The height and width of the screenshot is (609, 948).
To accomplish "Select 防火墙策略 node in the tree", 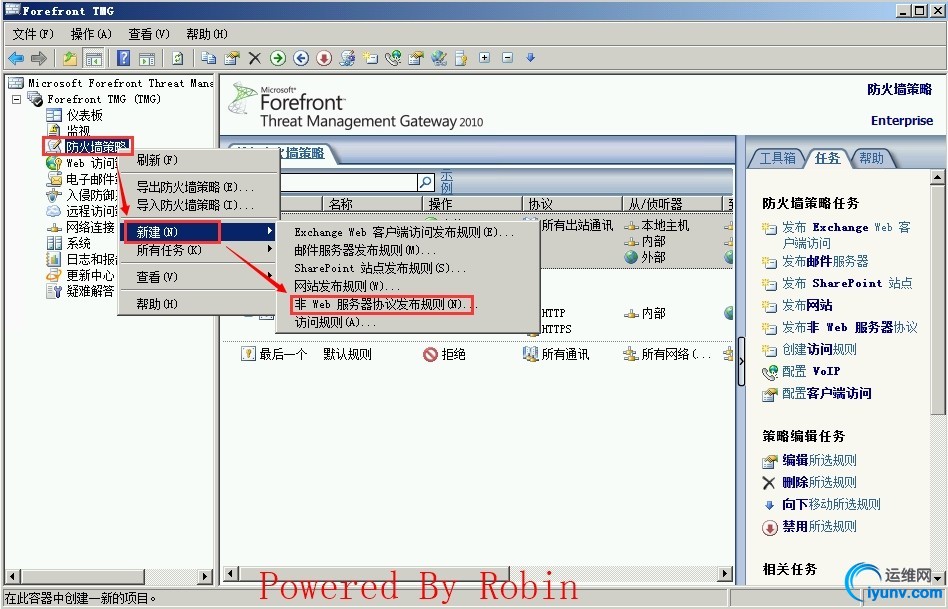I will click(96, 147).
